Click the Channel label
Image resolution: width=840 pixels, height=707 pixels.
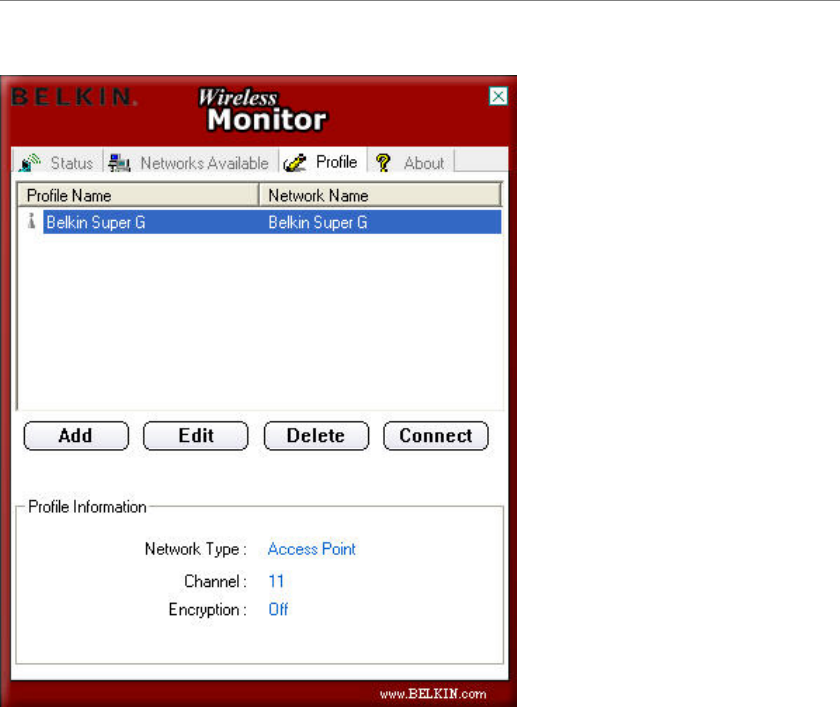(x=215, y=581)
